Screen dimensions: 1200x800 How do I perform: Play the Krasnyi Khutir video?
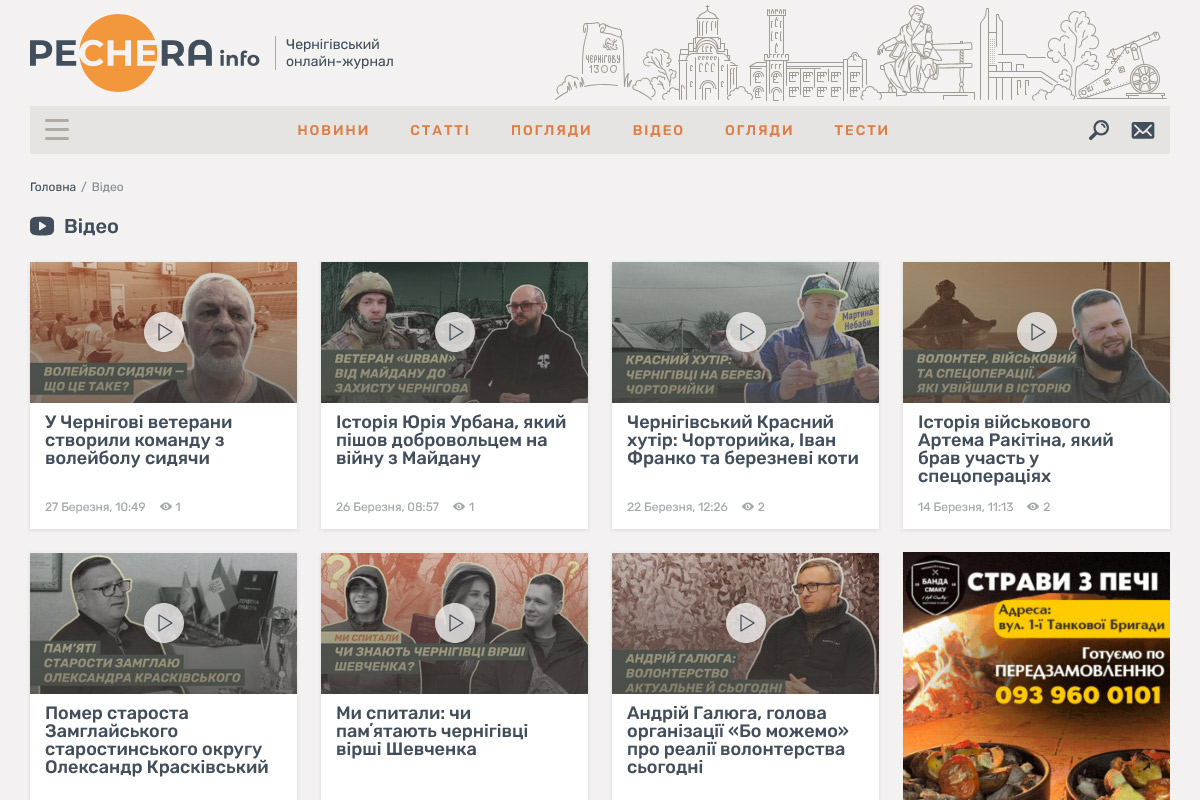click(746, 332)
